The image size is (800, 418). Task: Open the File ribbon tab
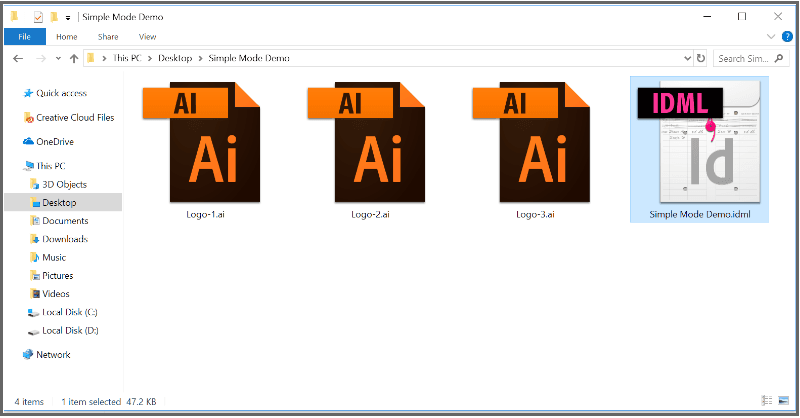click(x=24, y=37)
